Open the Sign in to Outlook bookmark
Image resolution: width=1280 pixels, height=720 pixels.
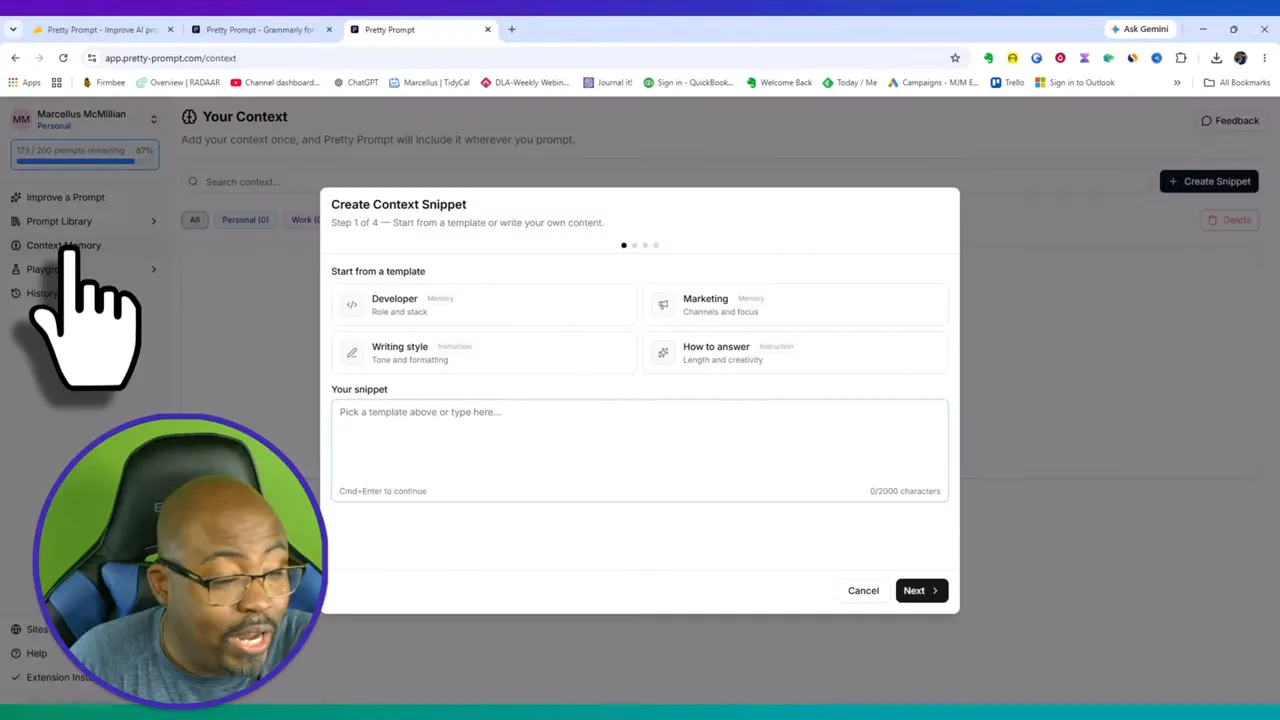(1075, 83)
